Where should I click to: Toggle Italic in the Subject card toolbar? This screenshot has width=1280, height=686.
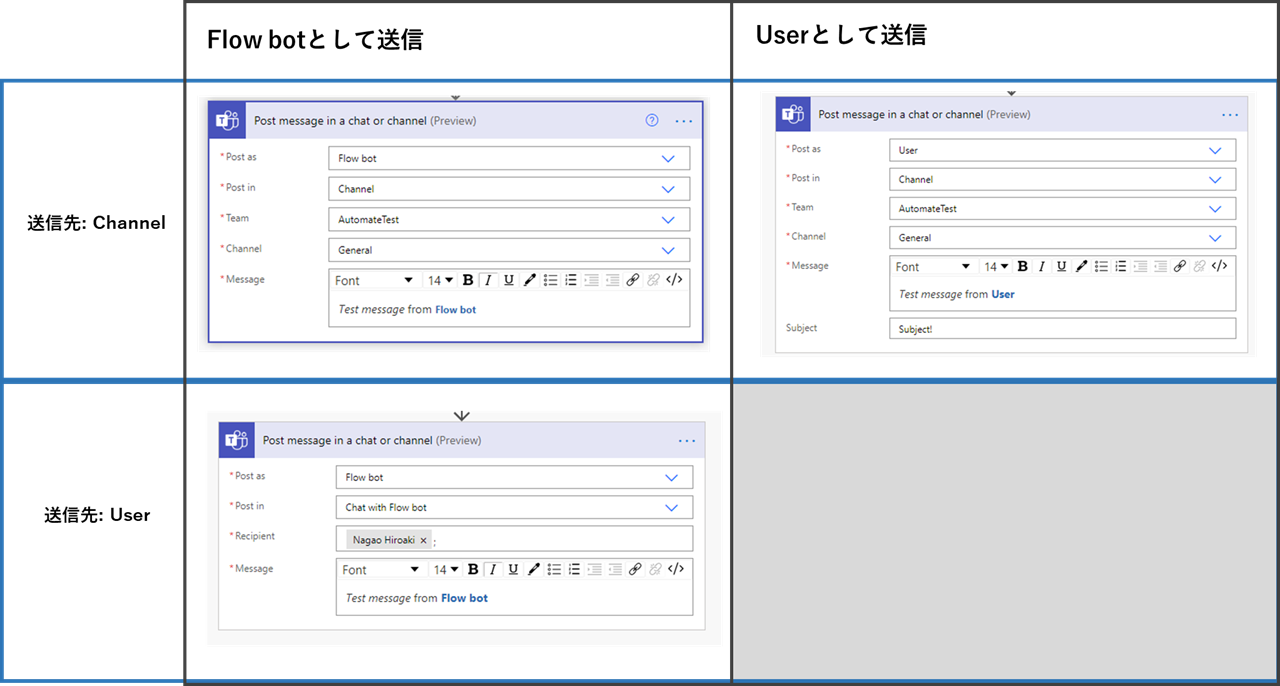[1042, 266]
